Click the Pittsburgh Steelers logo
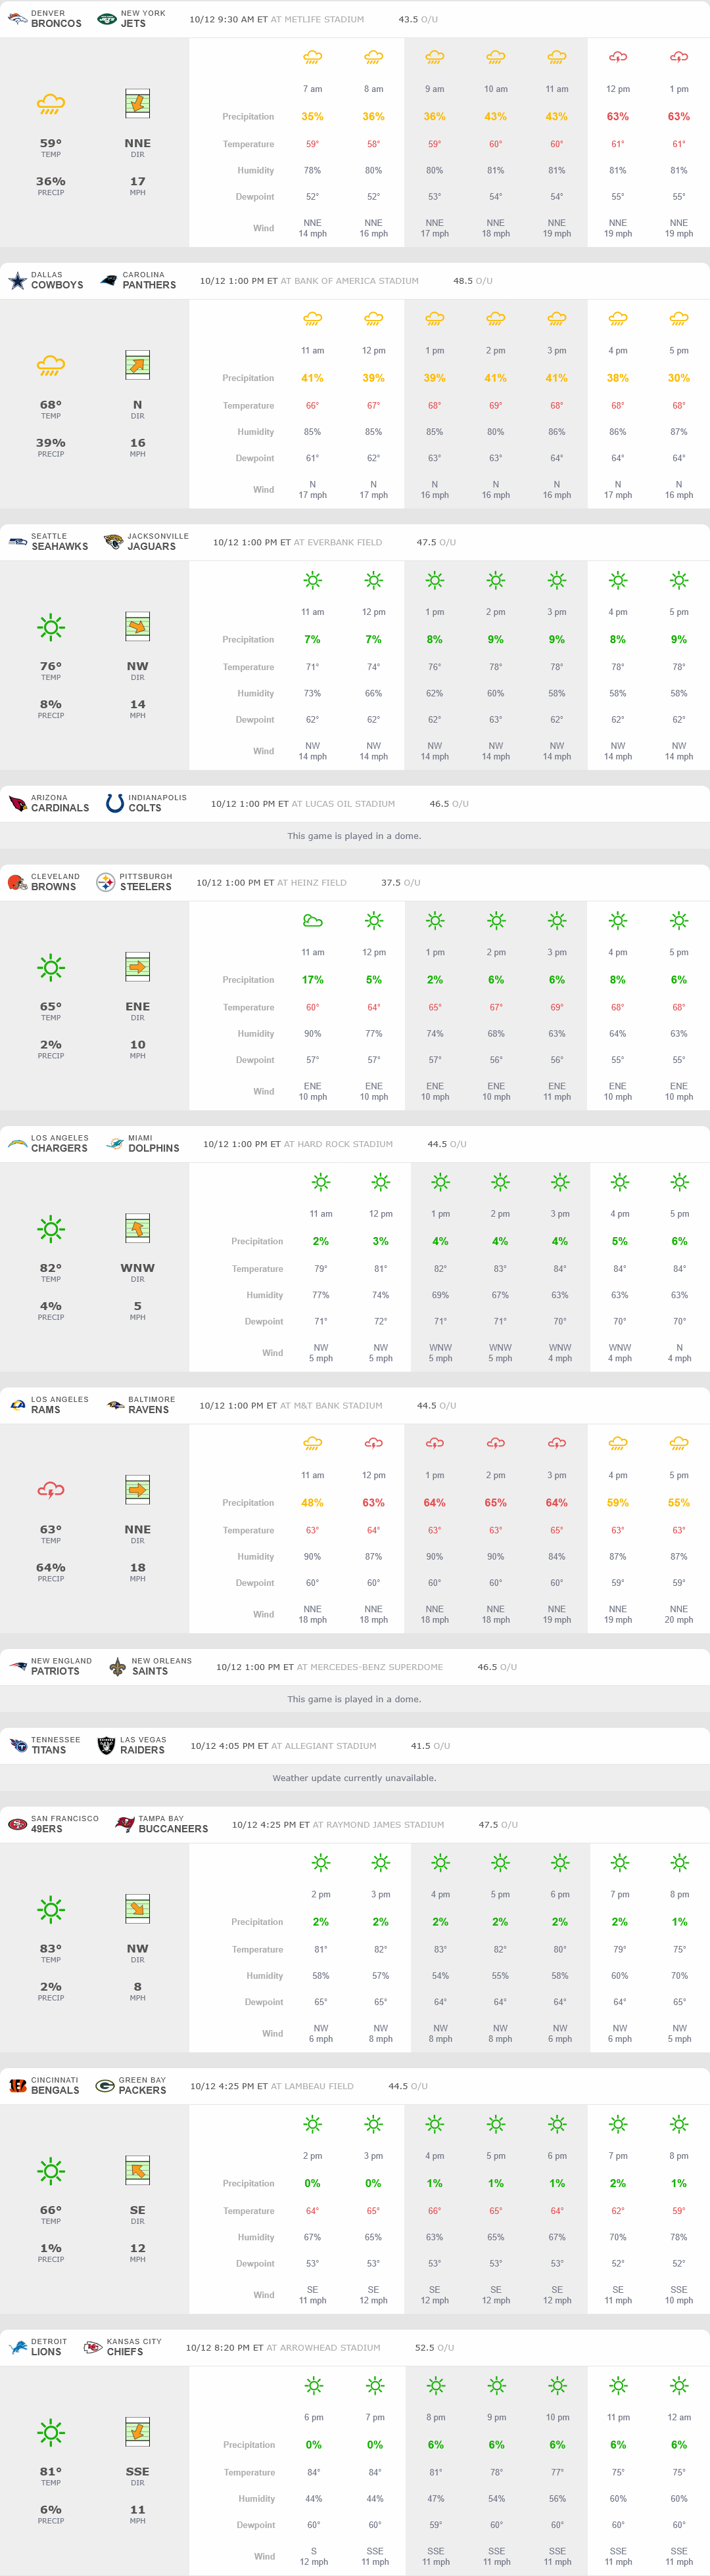The height and width of the screenshot is (2576, 710). tap(105, 882)
